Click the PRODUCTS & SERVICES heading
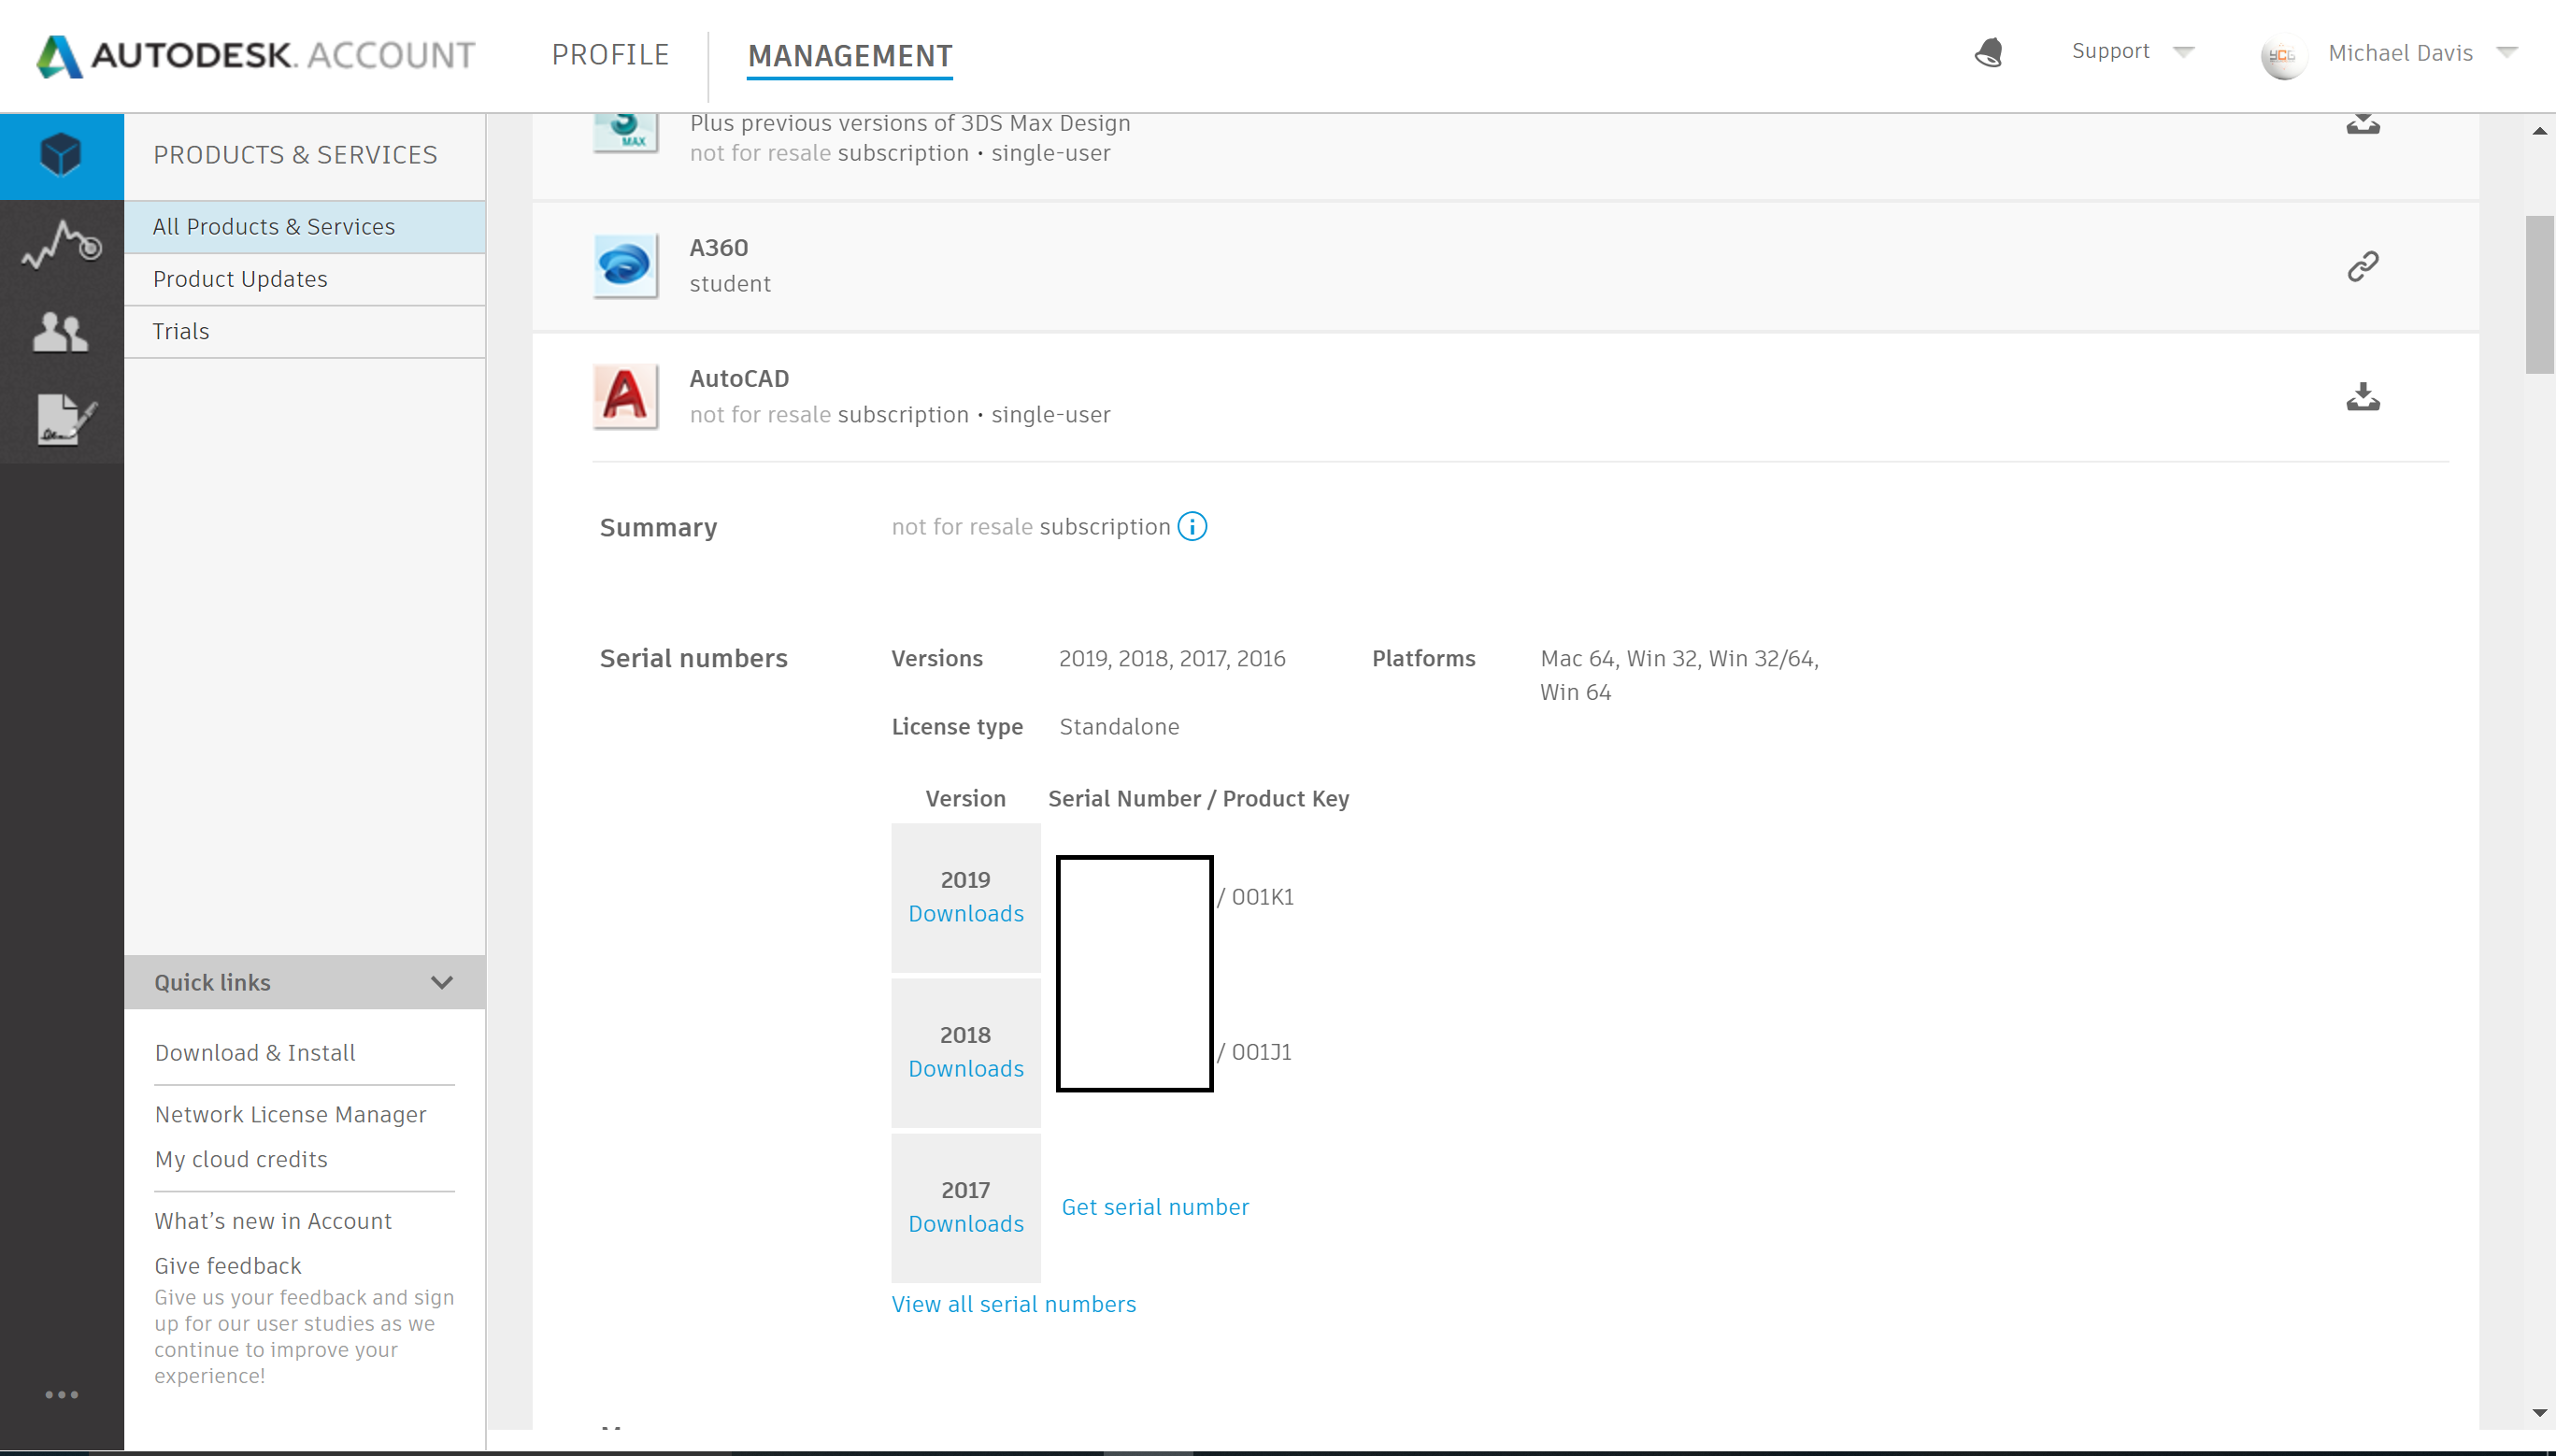 click(x=296, y=155)
